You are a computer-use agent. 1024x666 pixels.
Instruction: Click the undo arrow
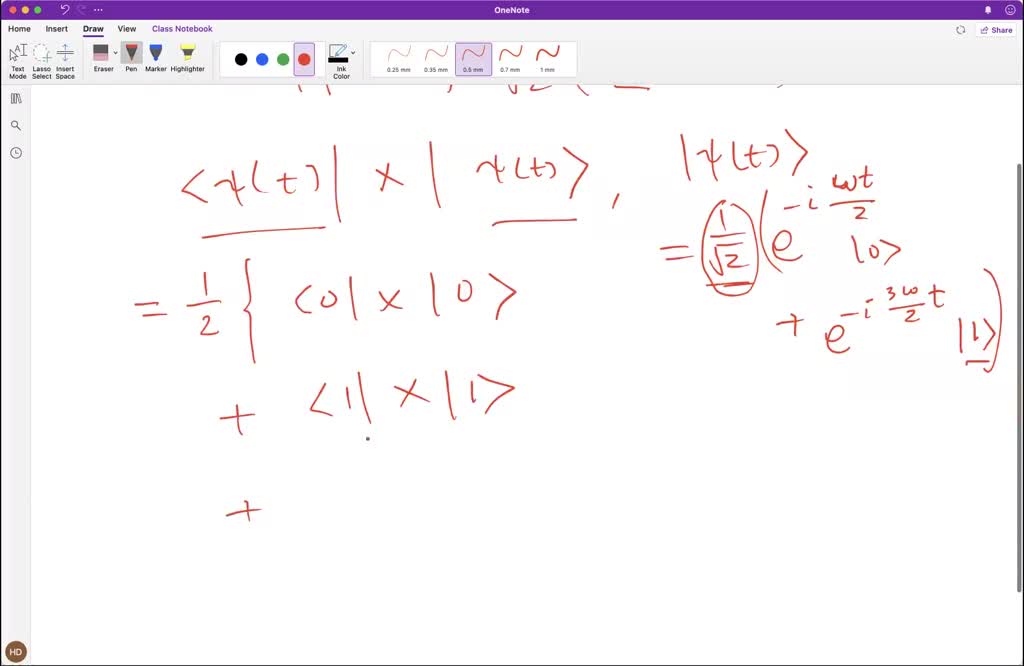click(x=64, y=10)
